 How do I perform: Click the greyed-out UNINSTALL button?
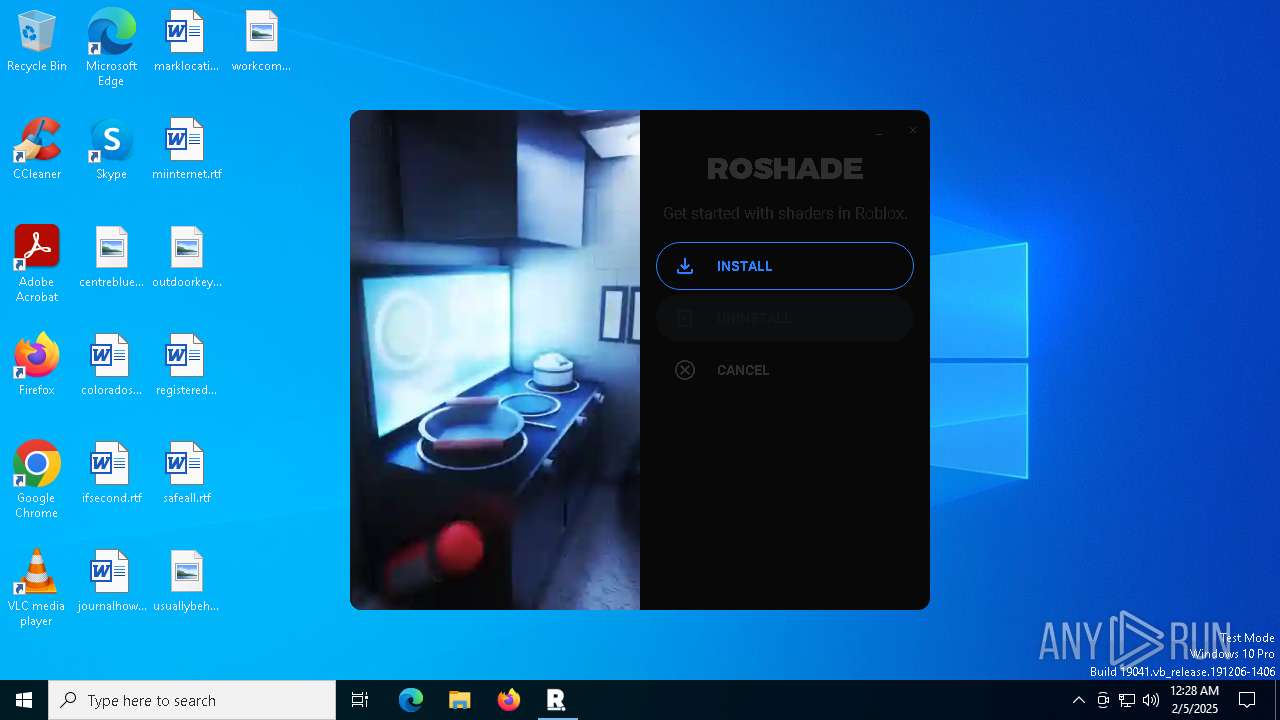pos(785,318)
